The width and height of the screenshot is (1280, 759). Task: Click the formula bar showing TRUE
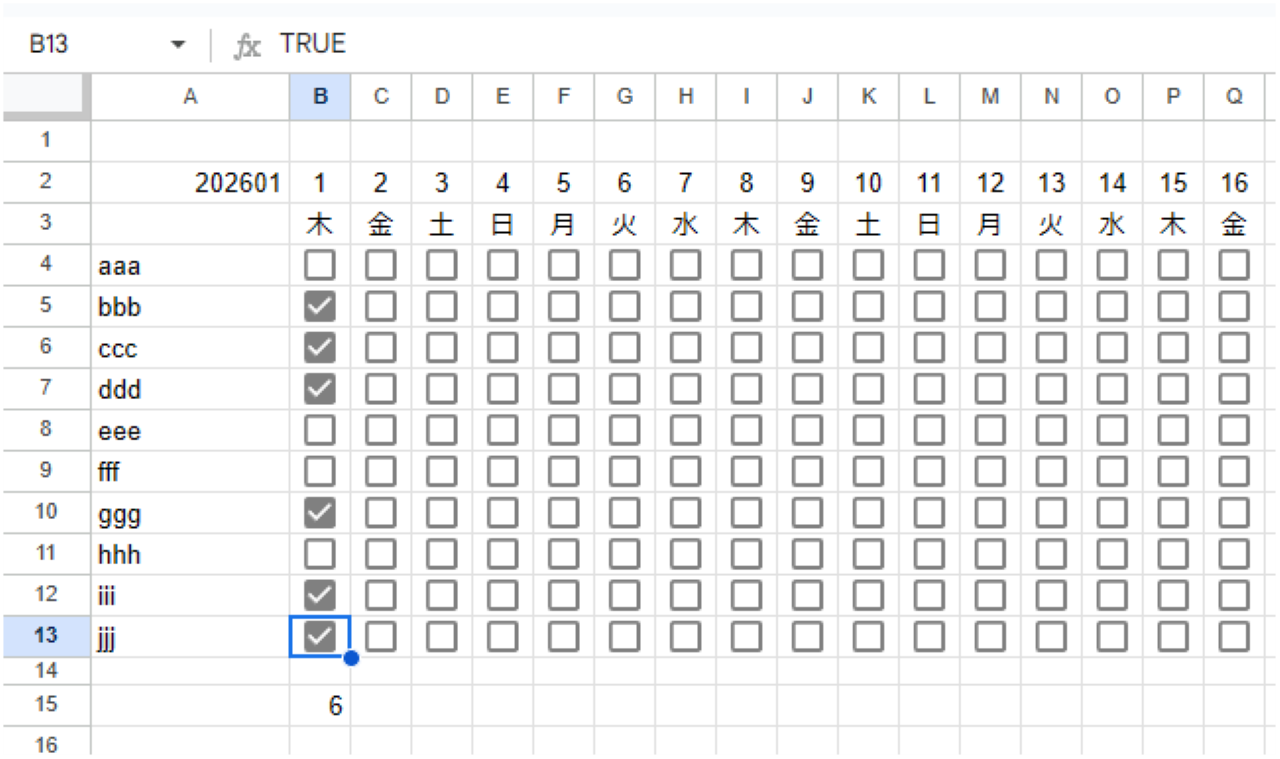[x=700, y=45]
